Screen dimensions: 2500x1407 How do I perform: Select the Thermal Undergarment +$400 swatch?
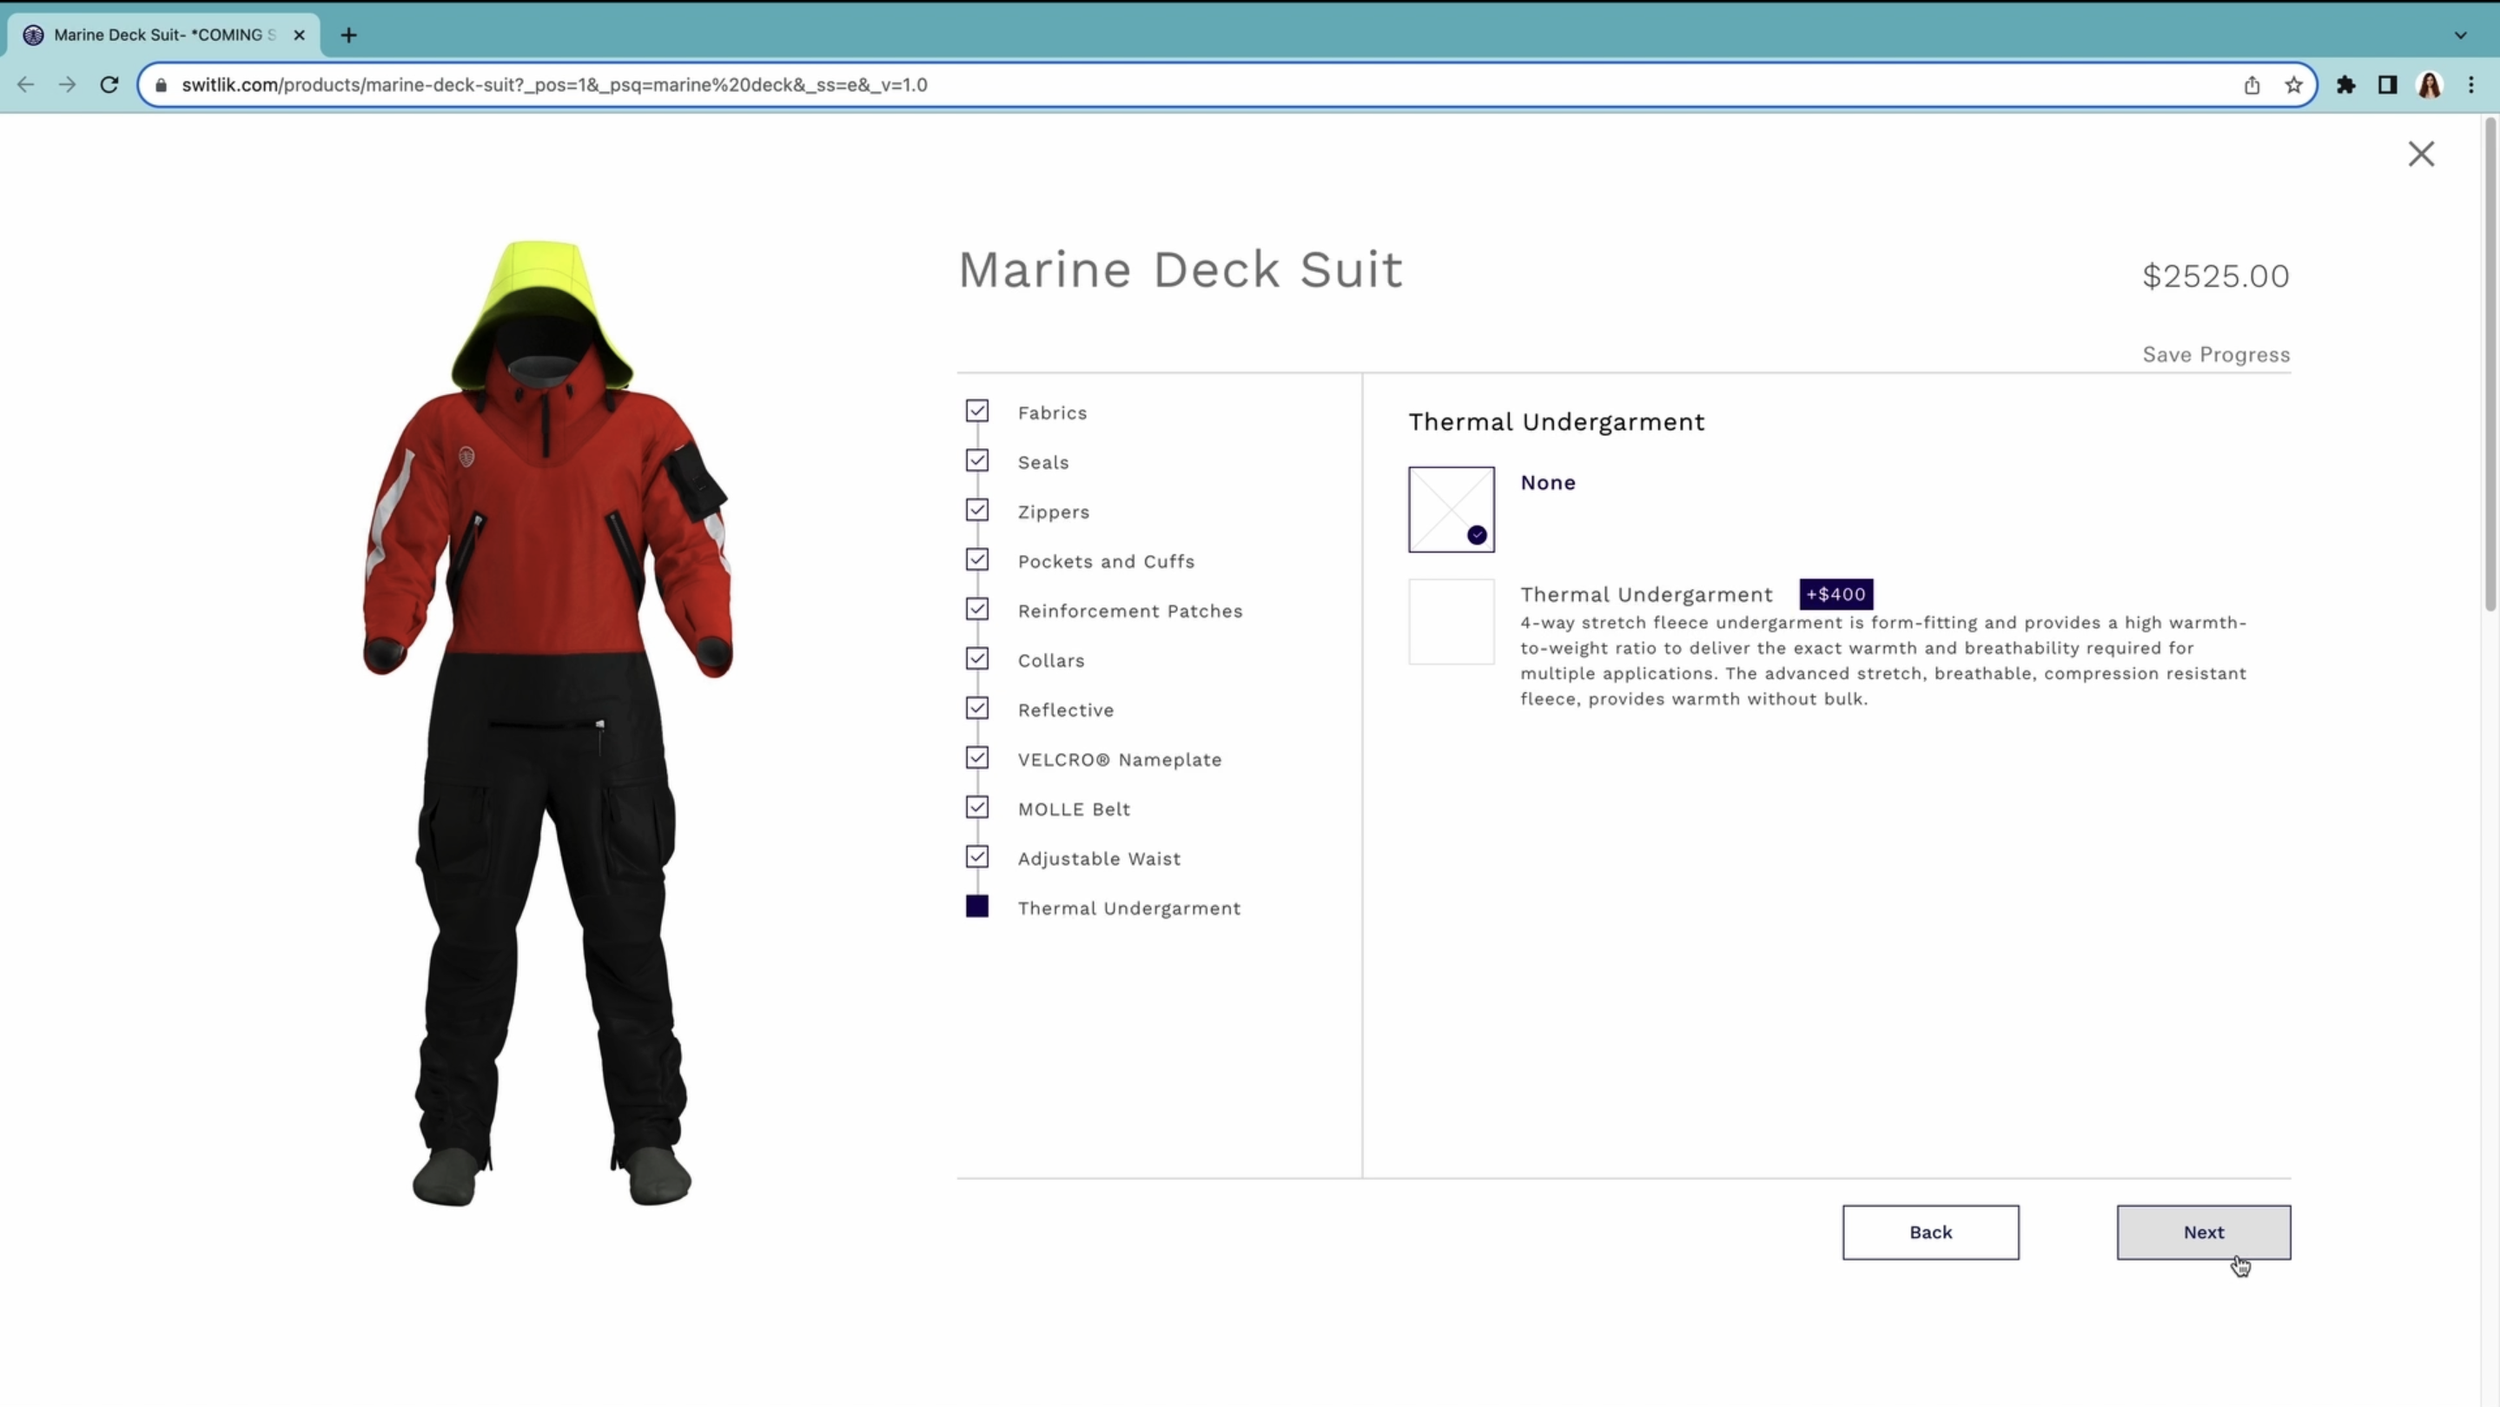1451,621
